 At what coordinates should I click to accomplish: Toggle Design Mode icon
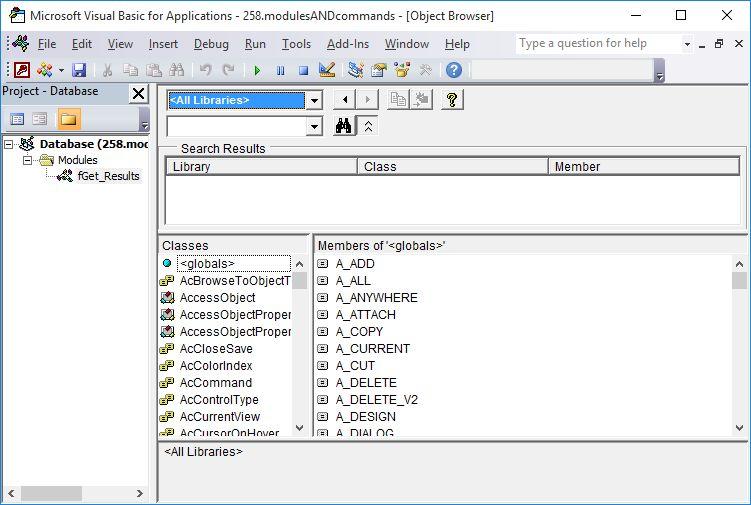pos(327,70)
